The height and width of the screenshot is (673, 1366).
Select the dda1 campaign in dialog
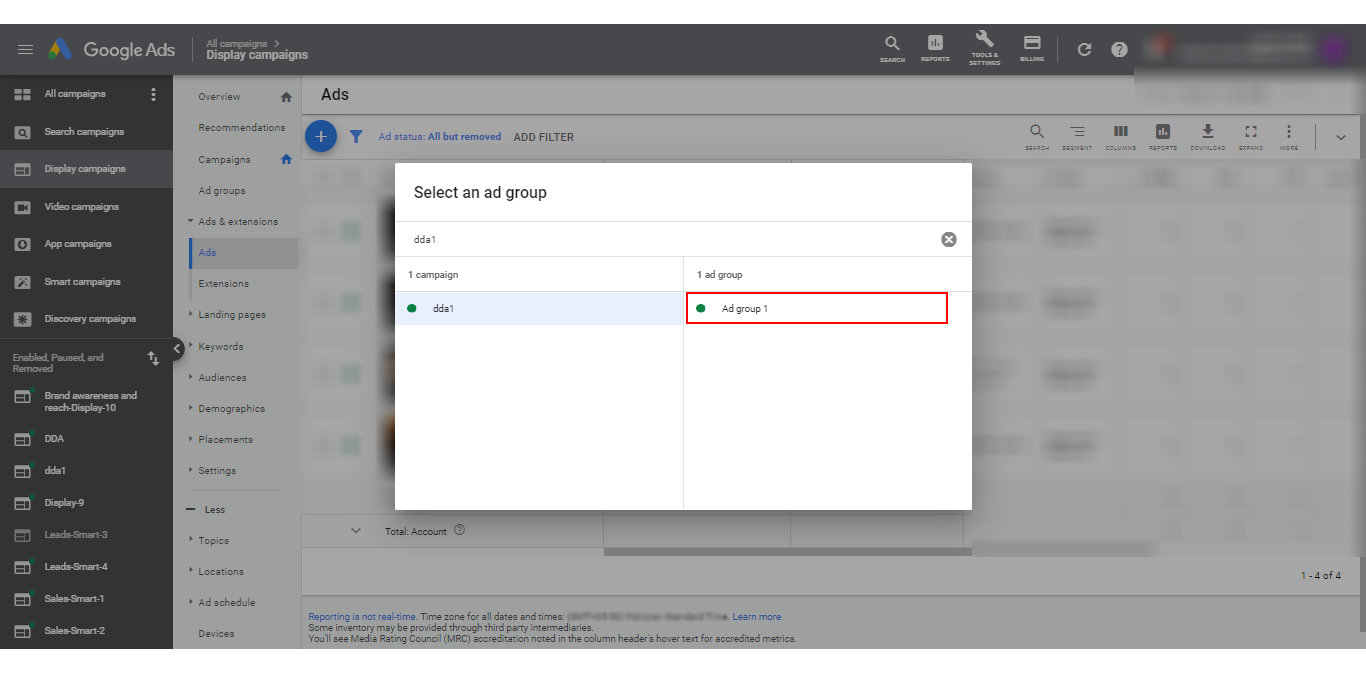pyautogui.click(x=539, y=308)
